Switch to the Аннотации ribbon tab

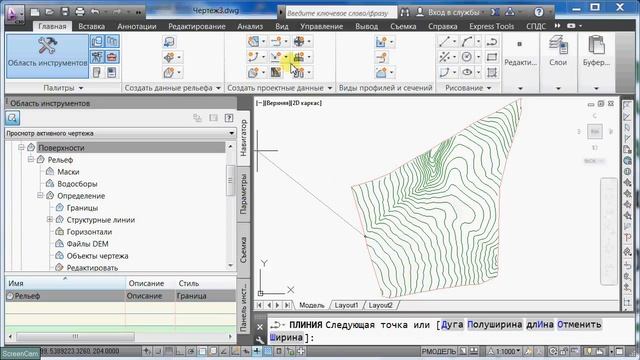click(x=137, y=26)
